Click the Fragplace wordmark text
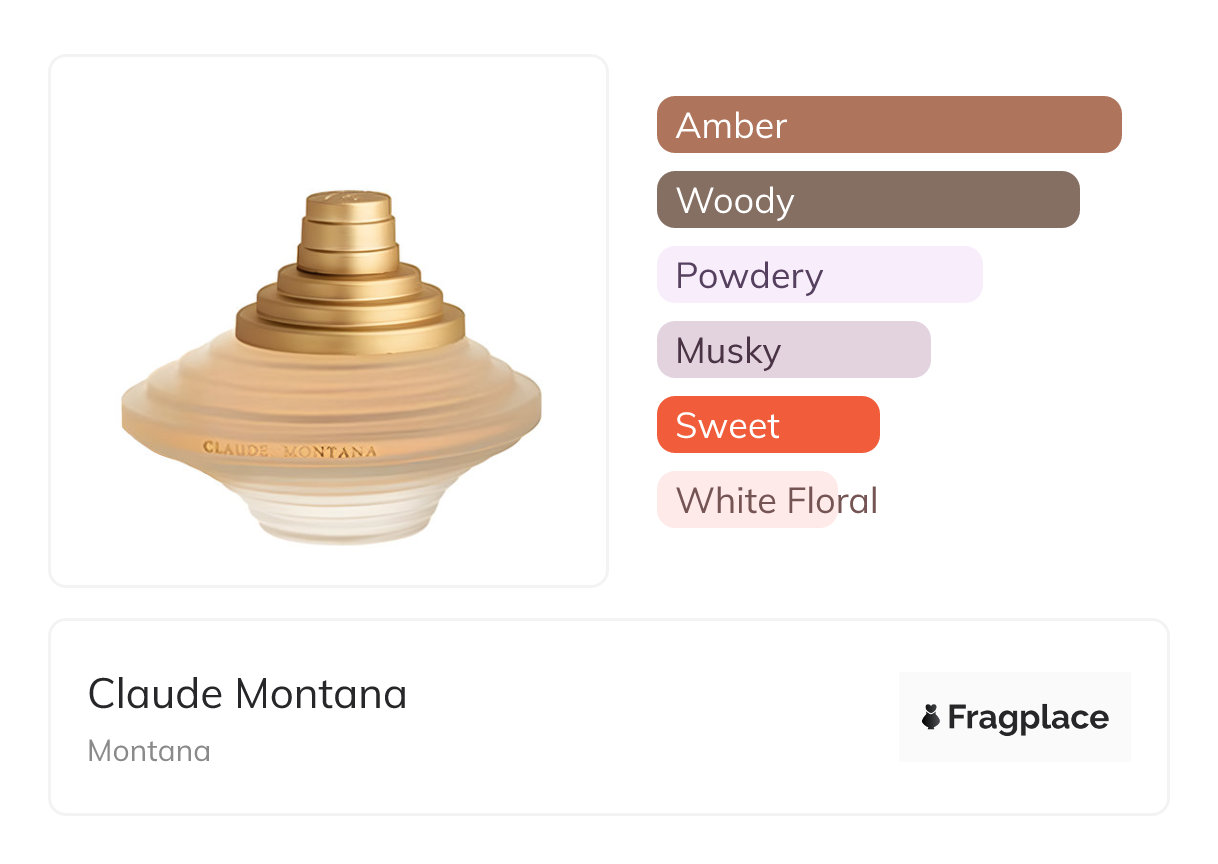Screen dimensions: 1218x864 click(1028, 717)
